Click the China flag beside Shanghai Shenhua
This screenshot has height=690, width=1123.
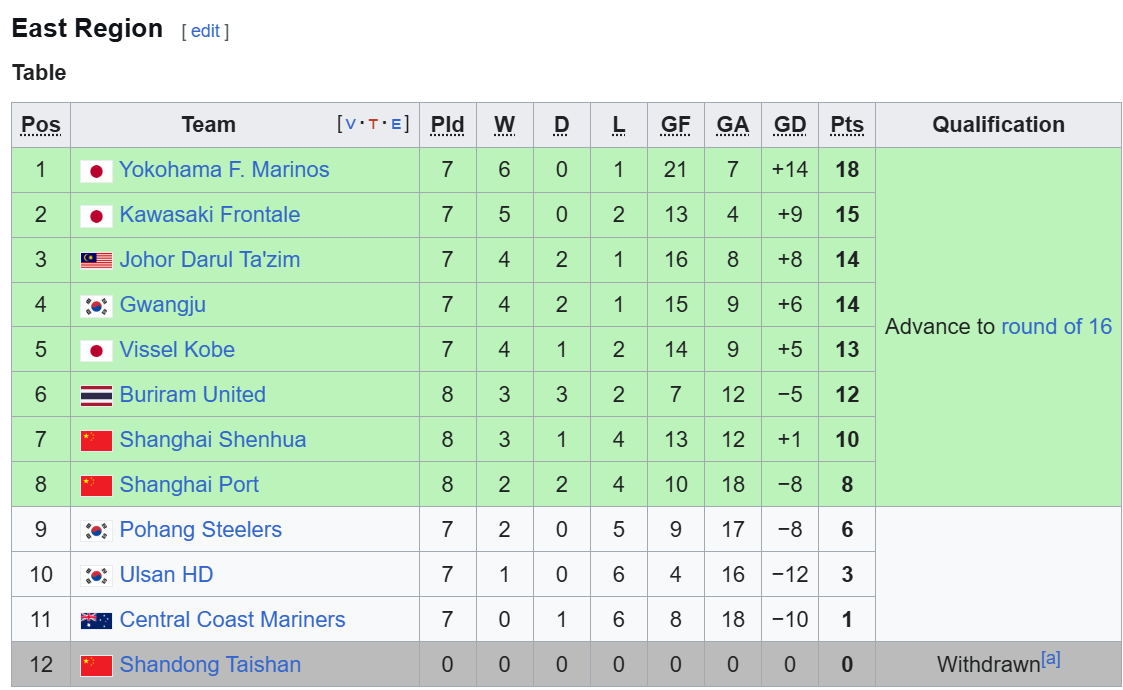[x=96, y=441]
